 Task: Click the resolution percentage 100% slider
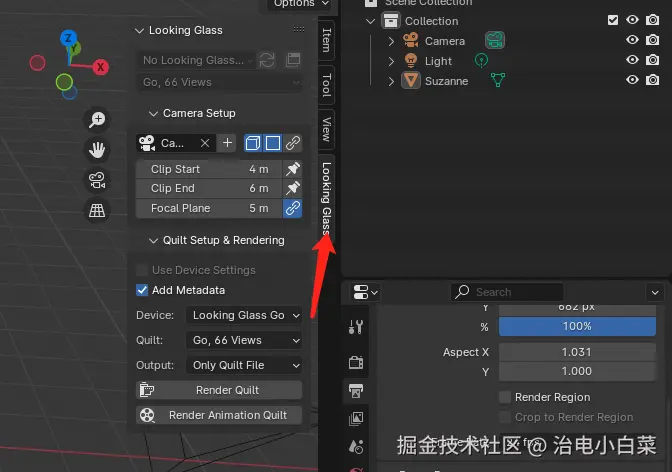coord(577,326)
